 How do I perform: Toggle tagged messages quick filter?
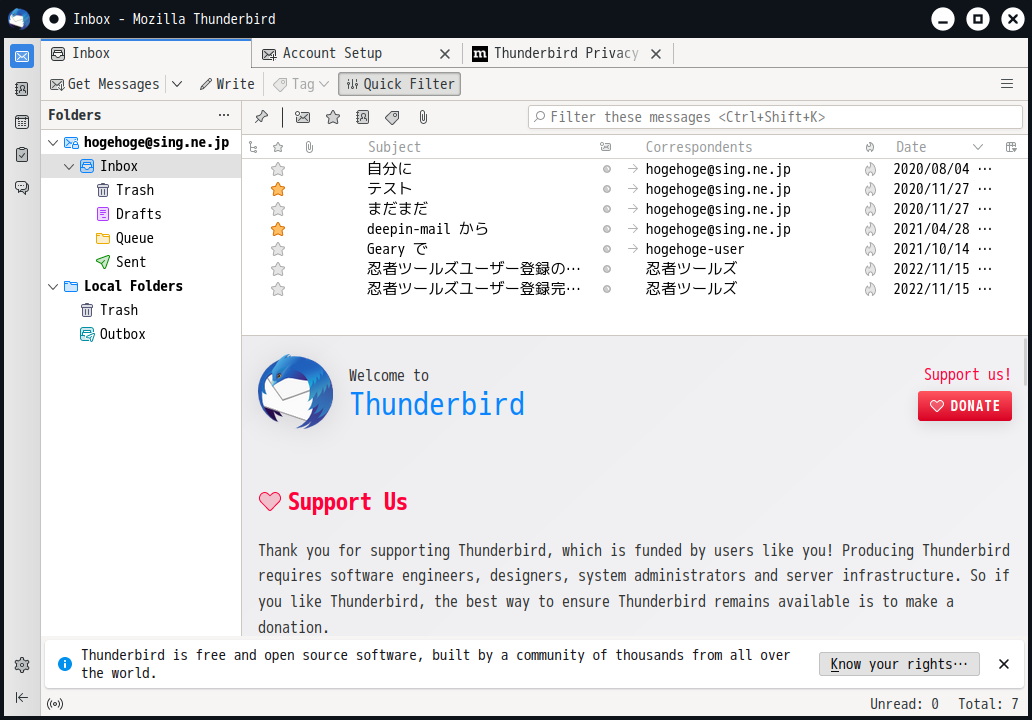coord(392,117)
